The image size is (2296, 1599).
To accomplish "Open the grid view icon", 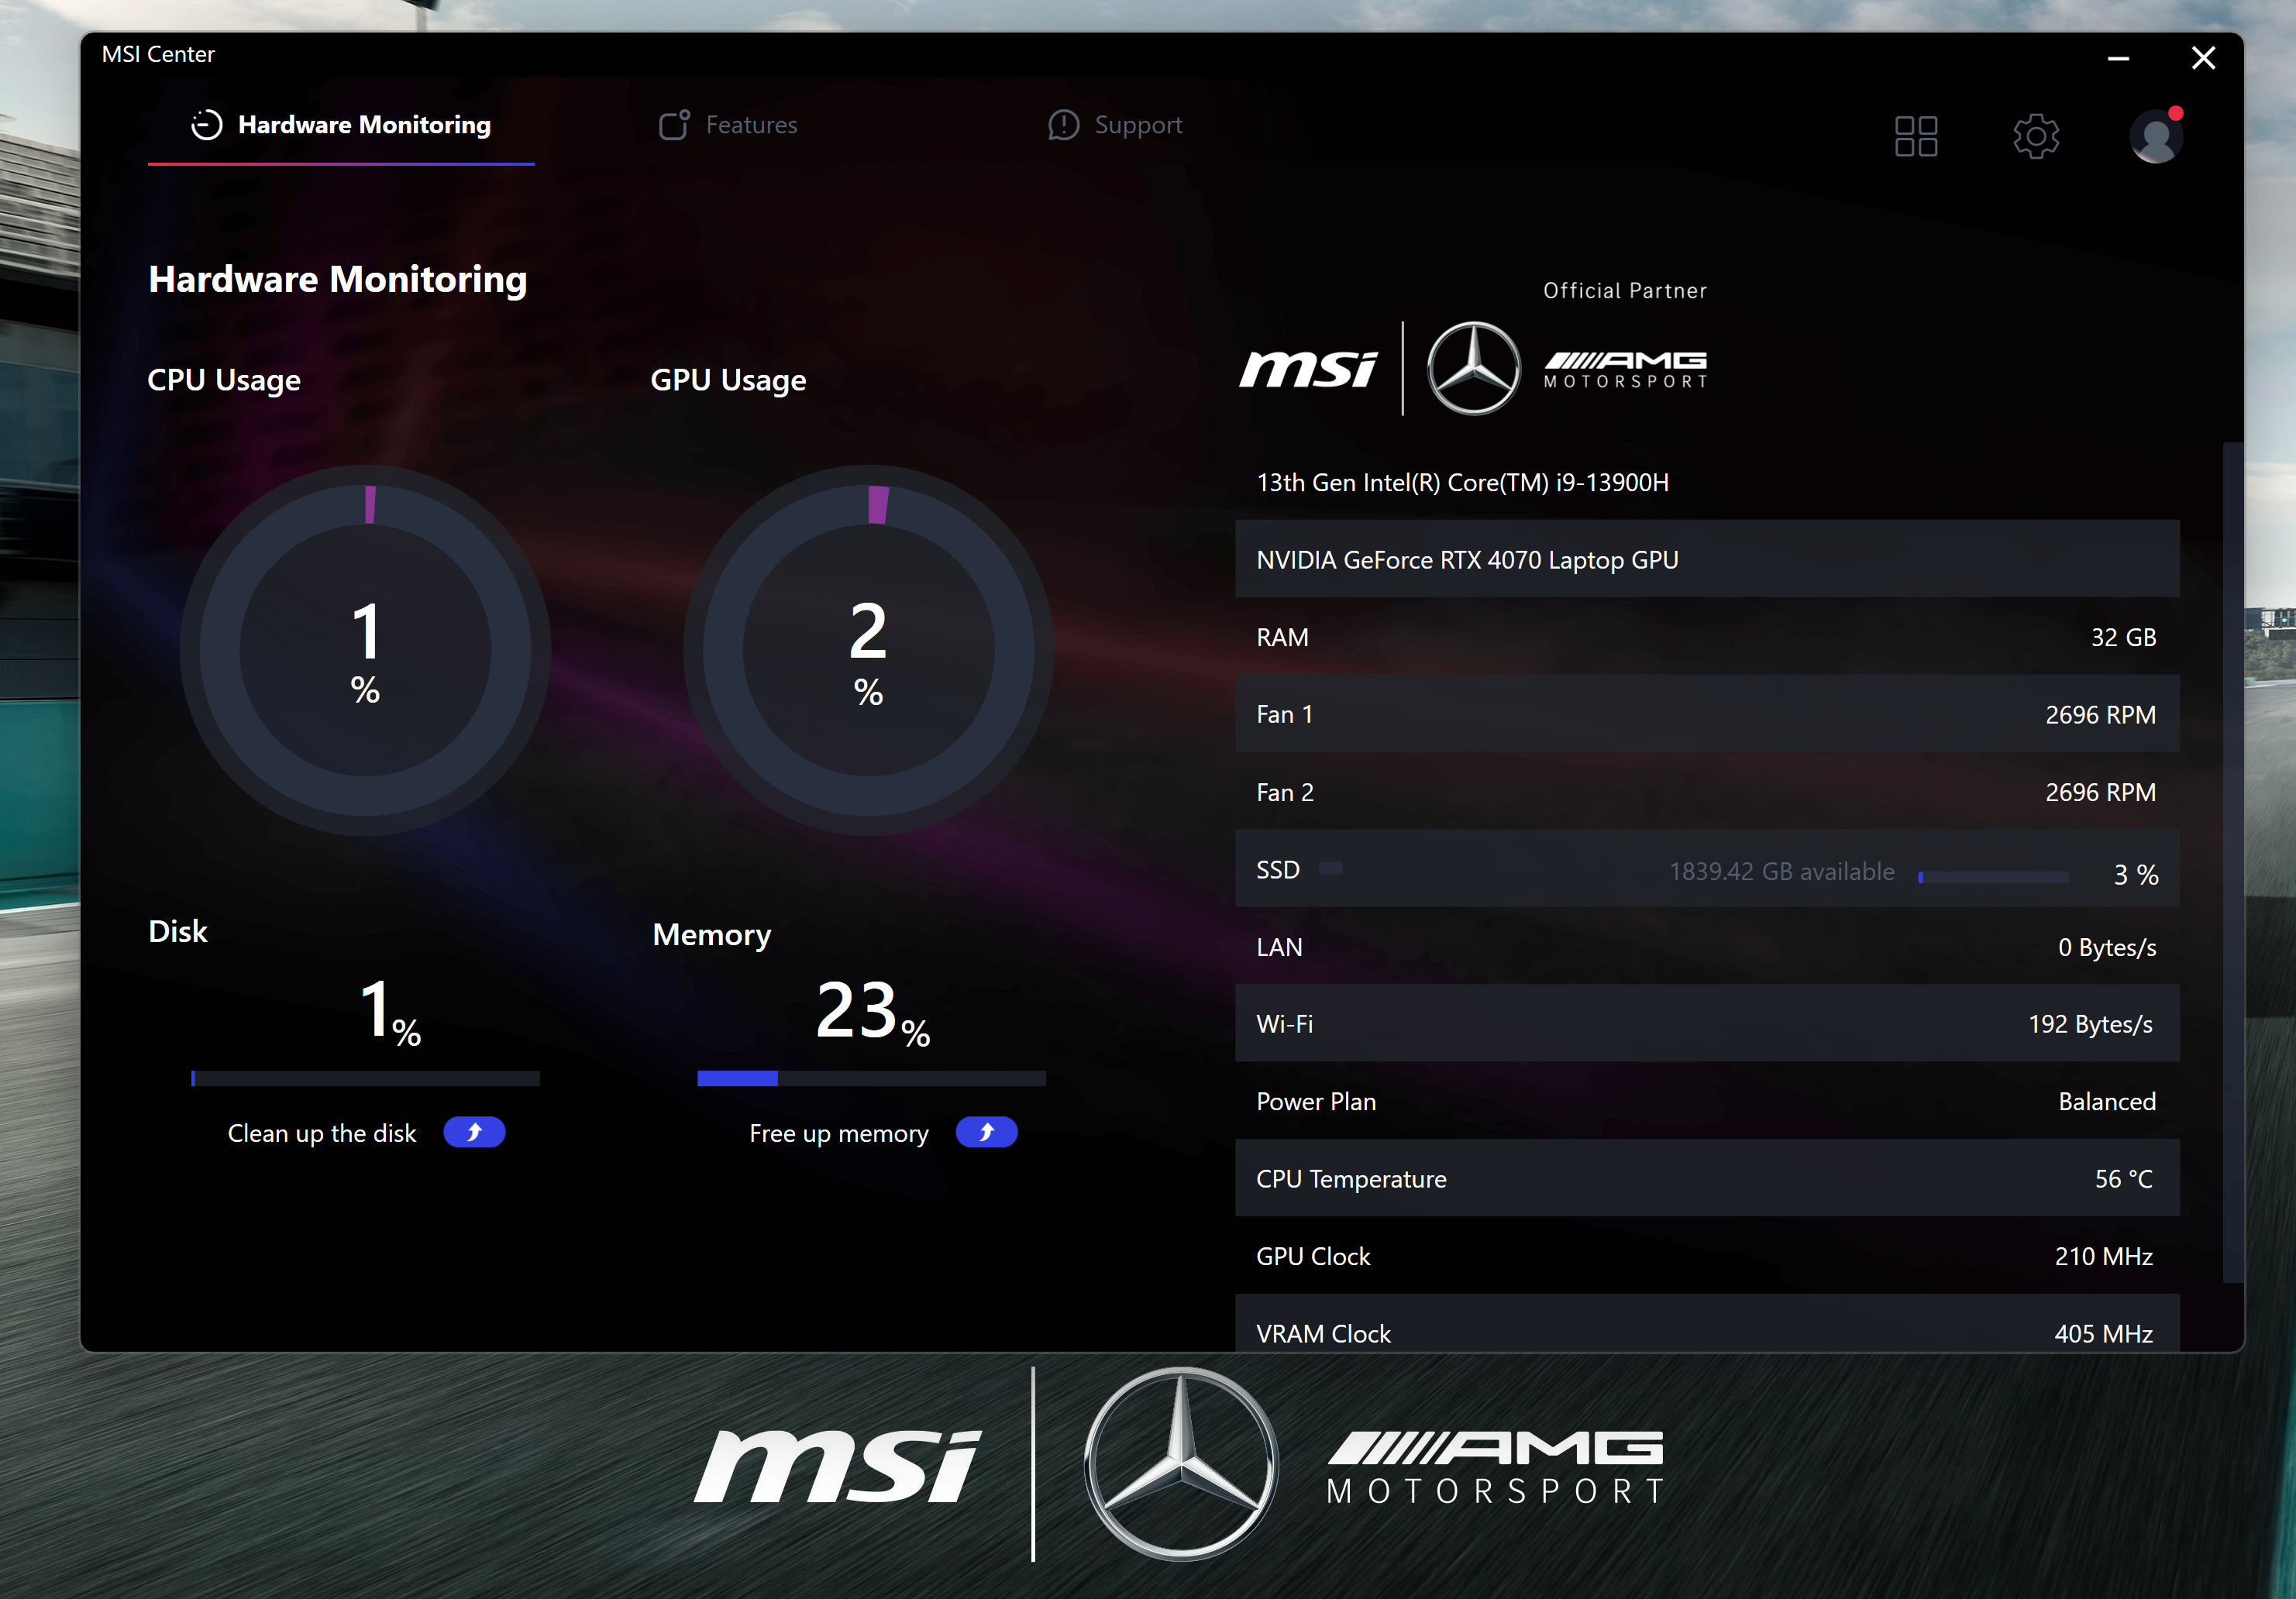I will tap(1916, 136).
